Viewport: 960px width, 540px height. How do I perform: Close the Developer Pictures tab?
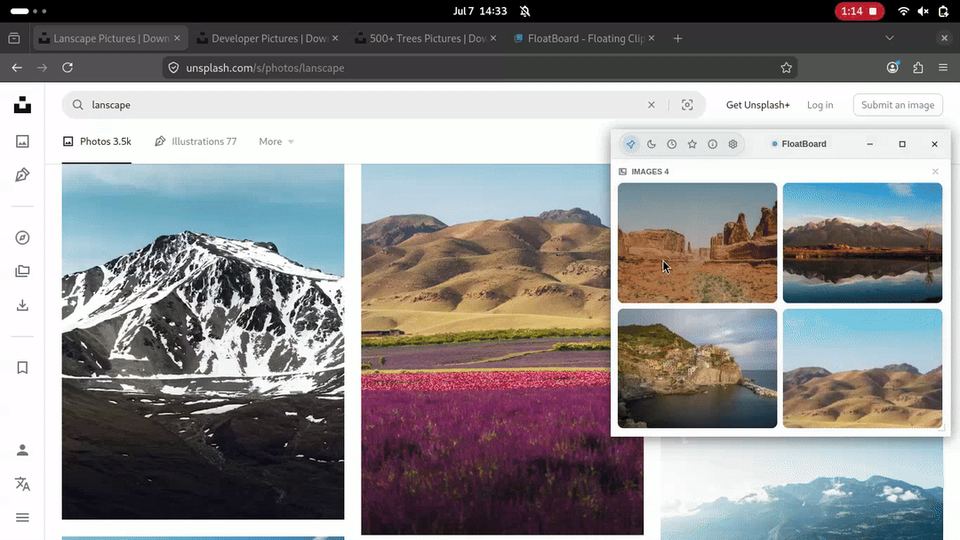[335, 38]
